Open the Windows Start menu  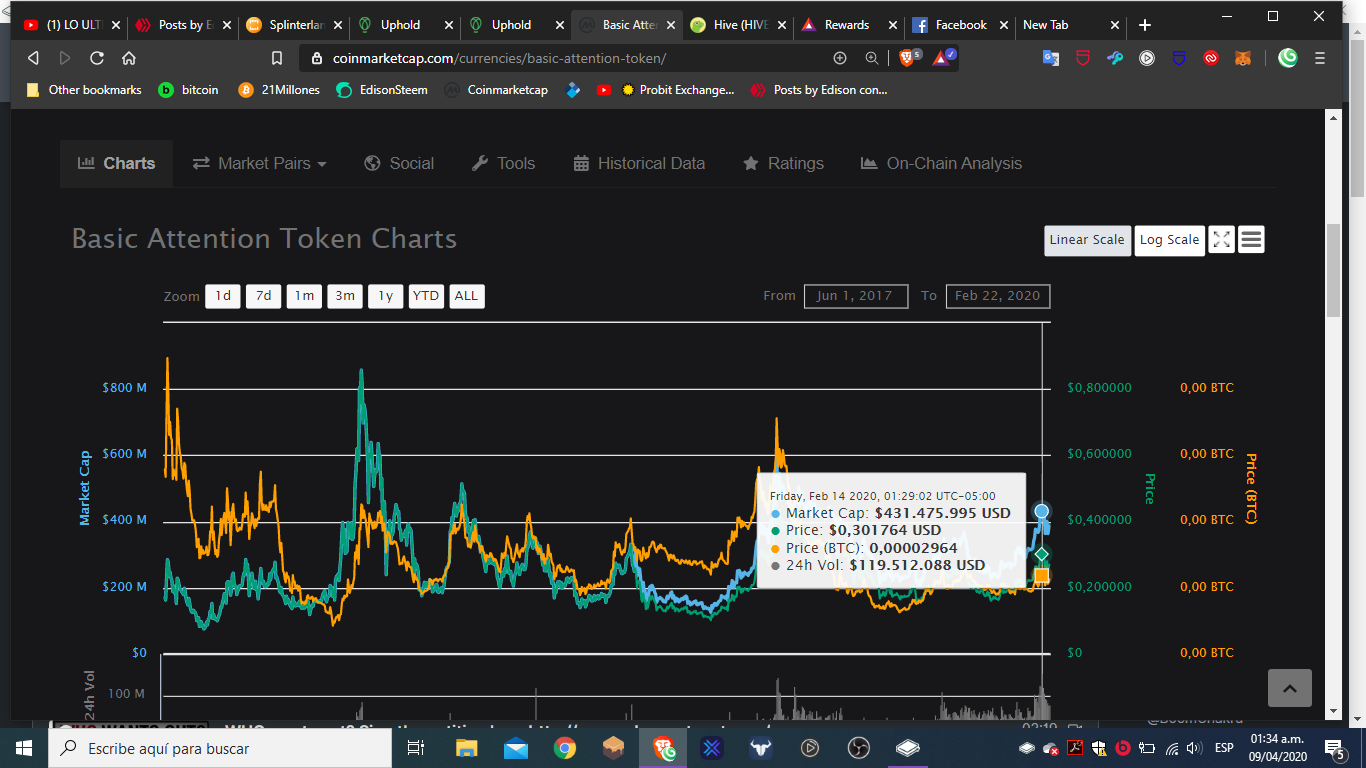click(x=23, y=748)
